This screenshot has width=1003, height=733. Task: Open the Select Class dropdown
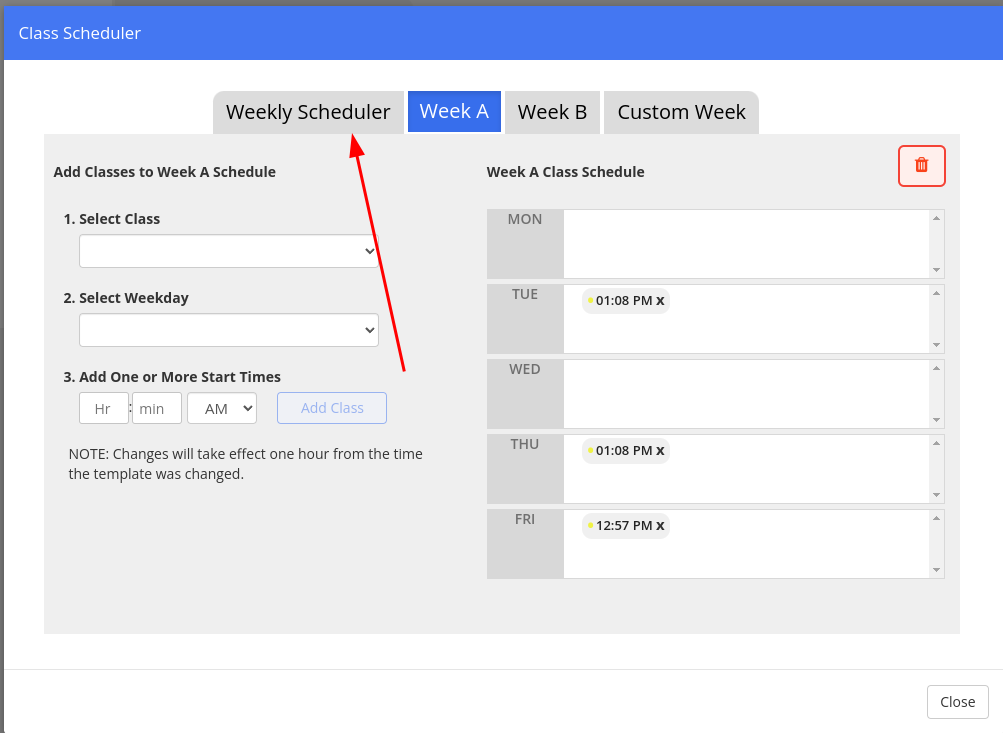229,251
